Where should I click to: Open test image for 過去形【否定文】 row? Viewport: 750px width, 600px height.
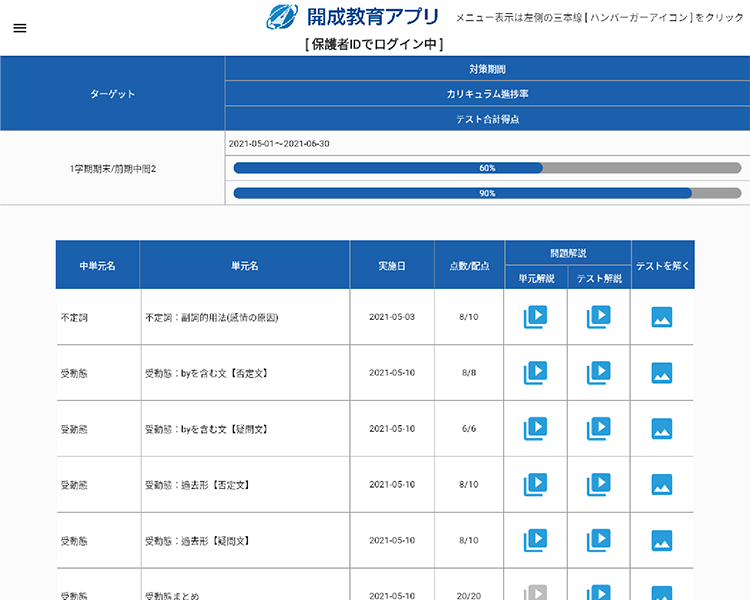pyautogui.click(x=662, y=485)
